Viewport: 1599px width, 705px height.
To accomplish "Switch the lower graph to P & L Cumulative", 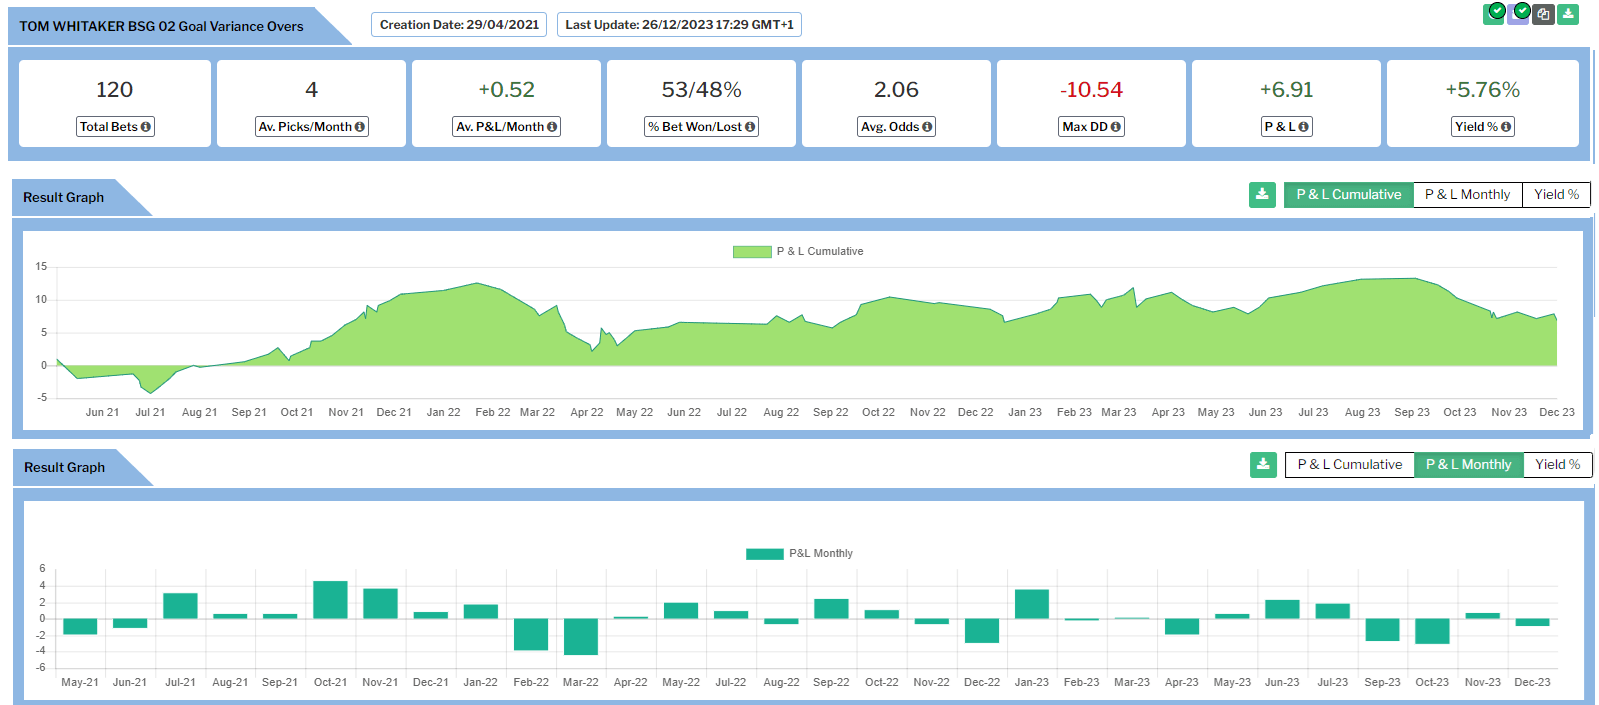I will [1350, 465].
